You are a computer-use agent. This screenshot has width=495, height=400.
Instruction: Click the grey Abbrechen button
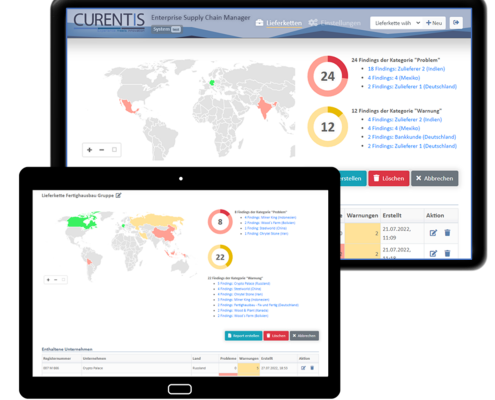click(x=434, y=178)
